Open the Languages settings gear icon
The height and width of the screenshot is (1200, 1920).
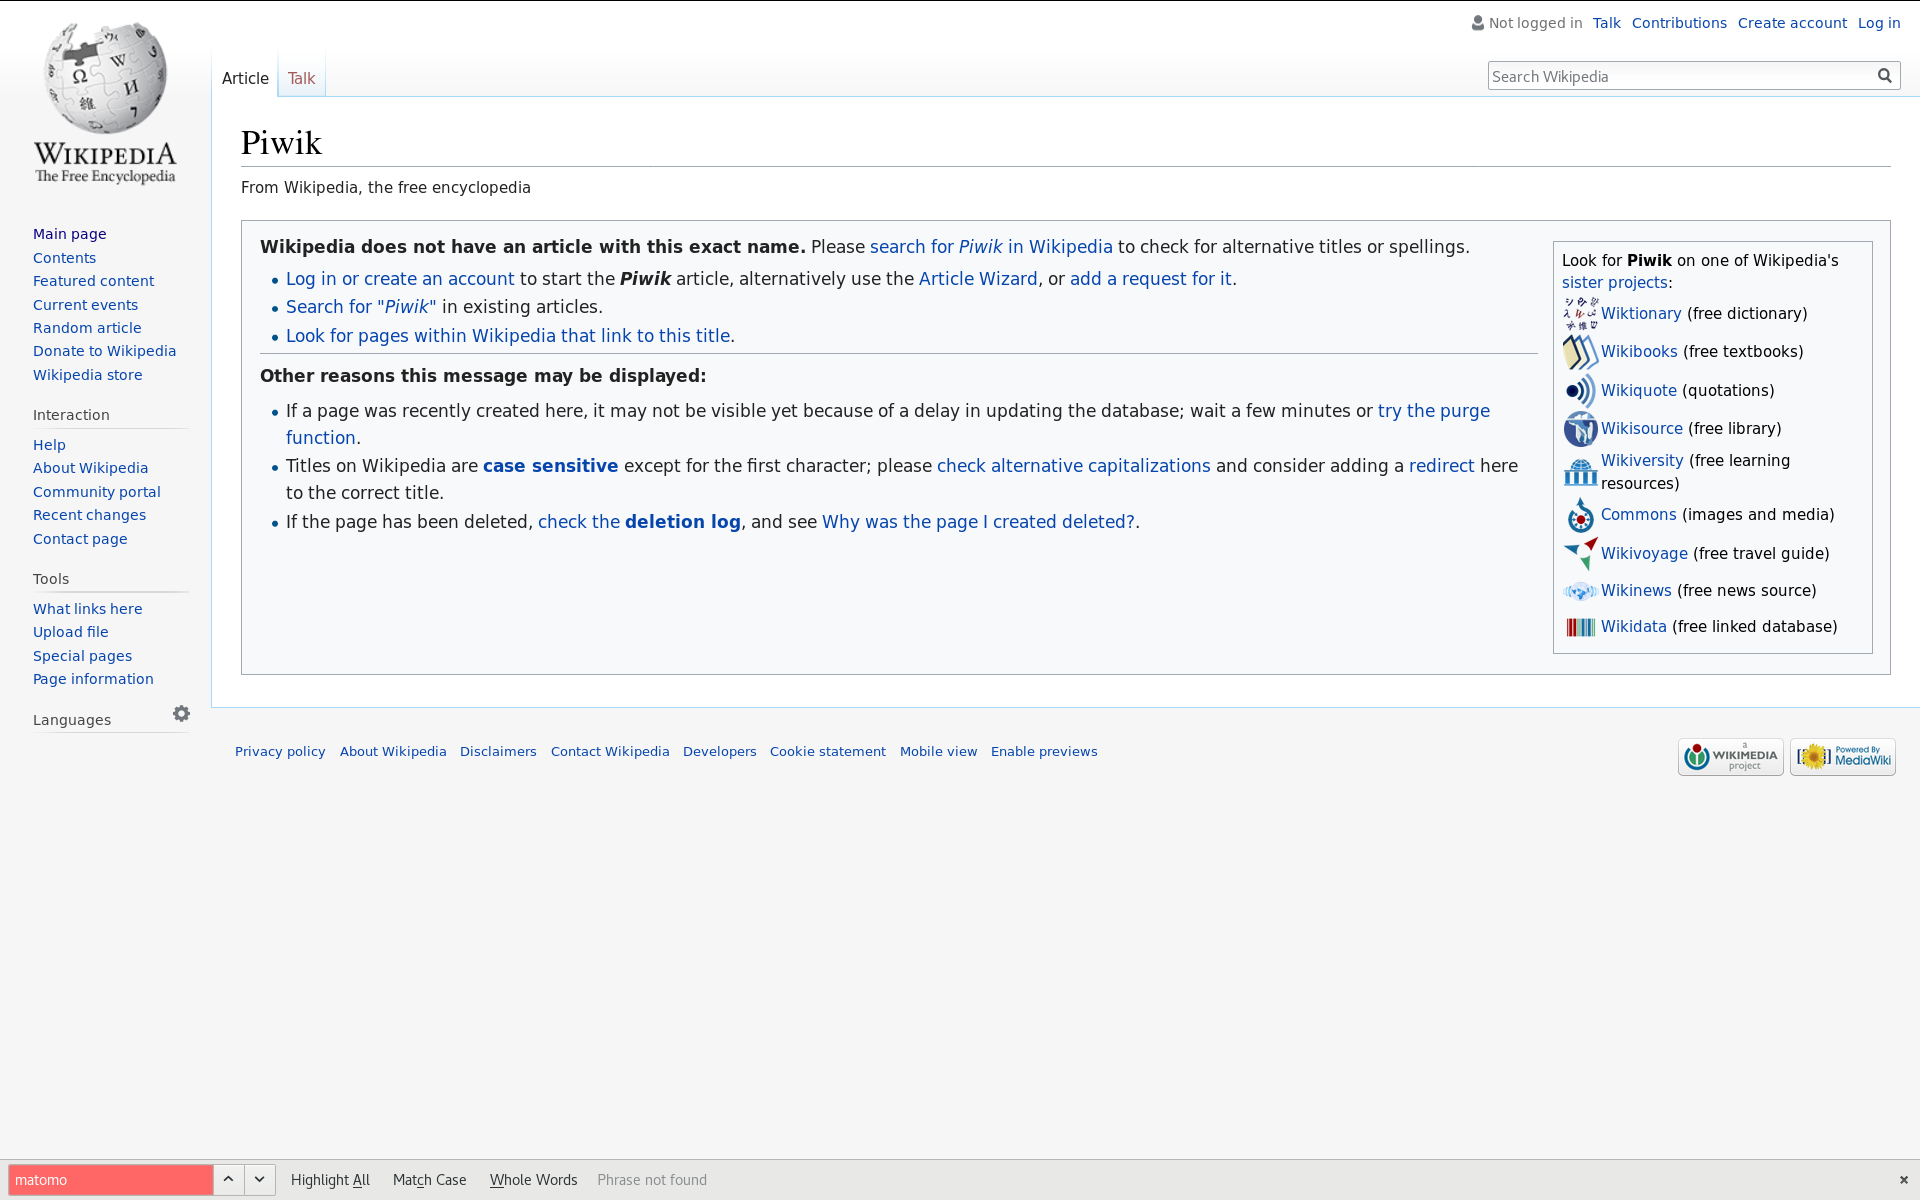(181, 714)
